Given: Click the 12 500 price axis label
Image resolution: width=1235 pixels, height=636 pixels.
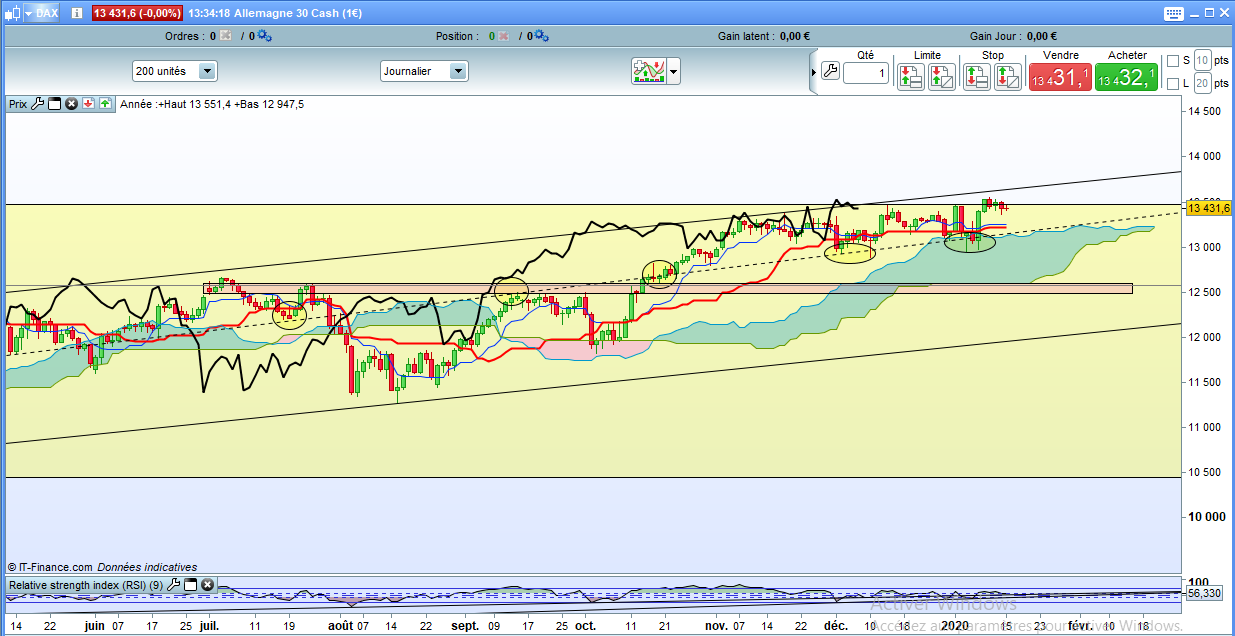Looking at the screenshot, I should click(1204, 292).
